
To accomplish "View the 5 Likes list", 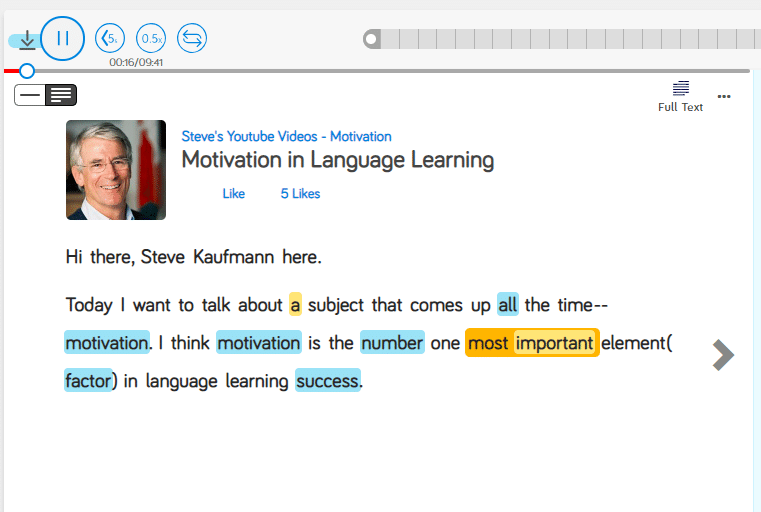I will [x=300, y=194].
